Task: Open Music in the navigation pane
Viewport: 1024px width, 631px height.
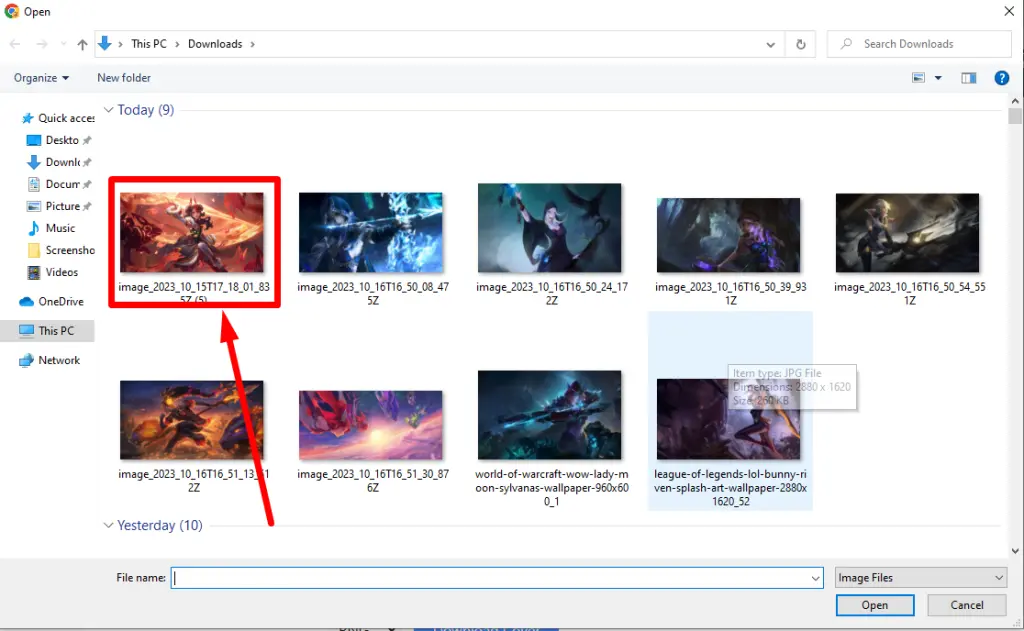Action: [51, 228]
